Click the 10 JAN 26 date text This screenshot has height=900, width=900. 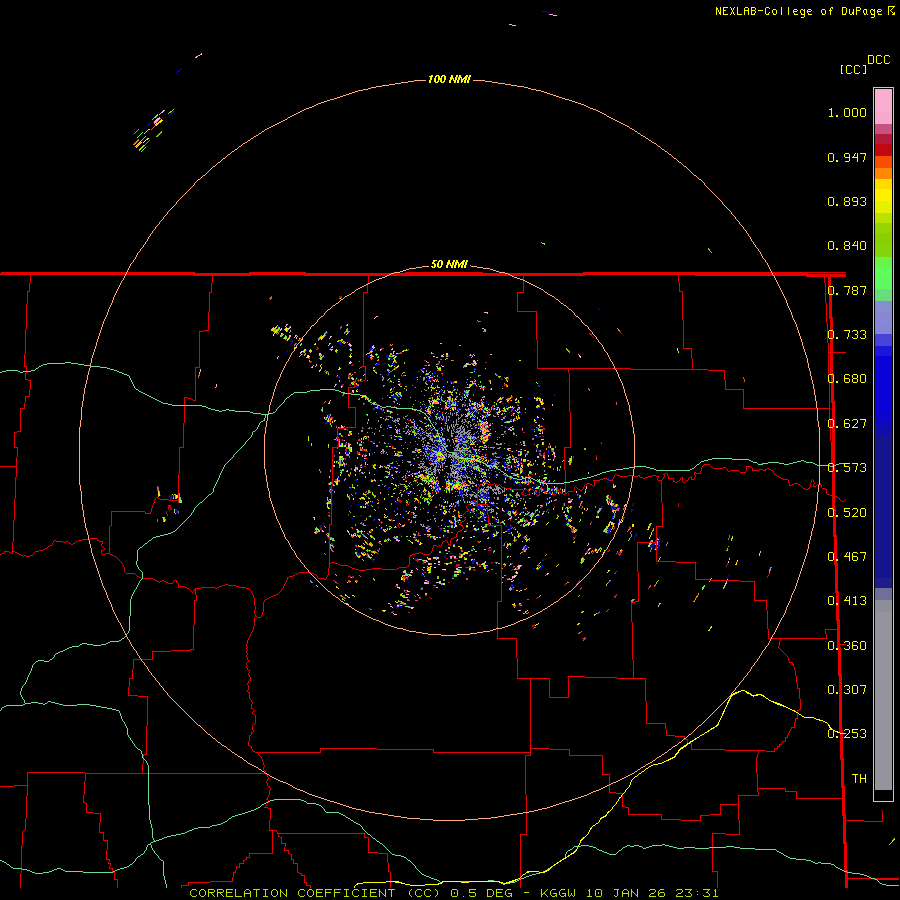click(624, 893)
